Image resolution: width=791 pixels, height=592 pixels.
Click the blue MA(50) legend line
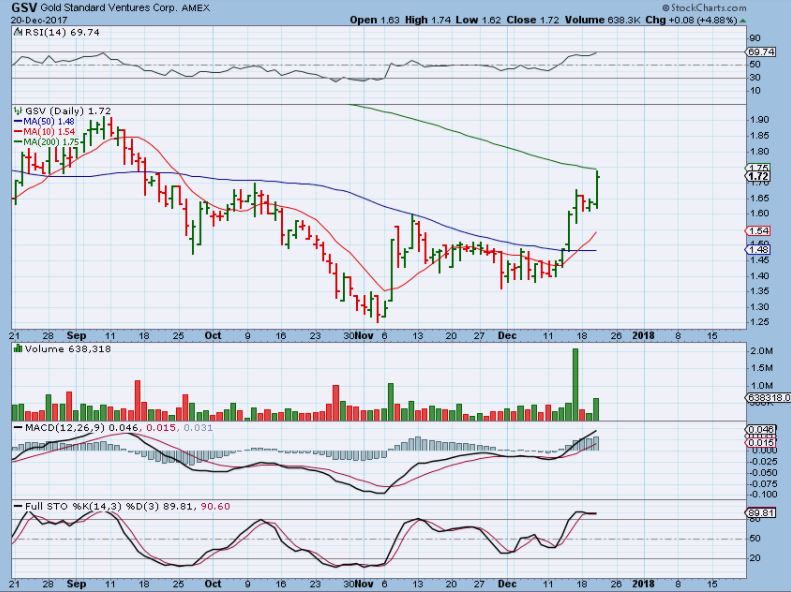point(17,122)
